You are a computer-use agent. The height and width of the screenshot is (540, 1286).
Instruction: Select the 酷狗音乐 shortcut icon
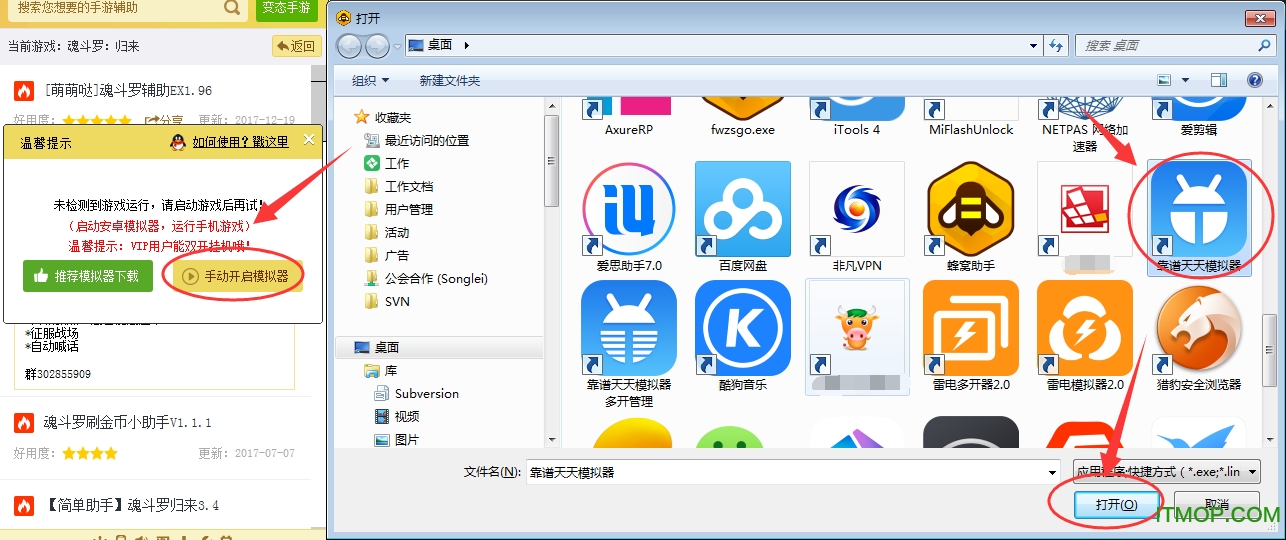743,336
